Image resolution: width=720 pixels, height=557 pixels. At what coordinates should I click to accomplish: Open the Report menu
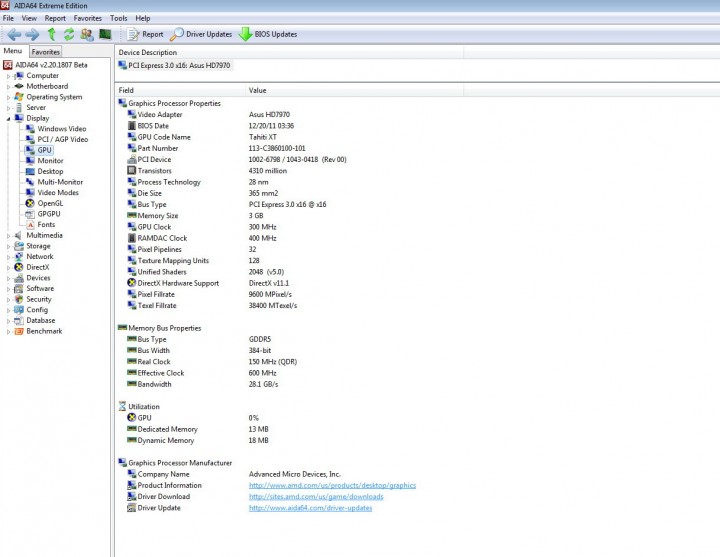coord(55,18)
